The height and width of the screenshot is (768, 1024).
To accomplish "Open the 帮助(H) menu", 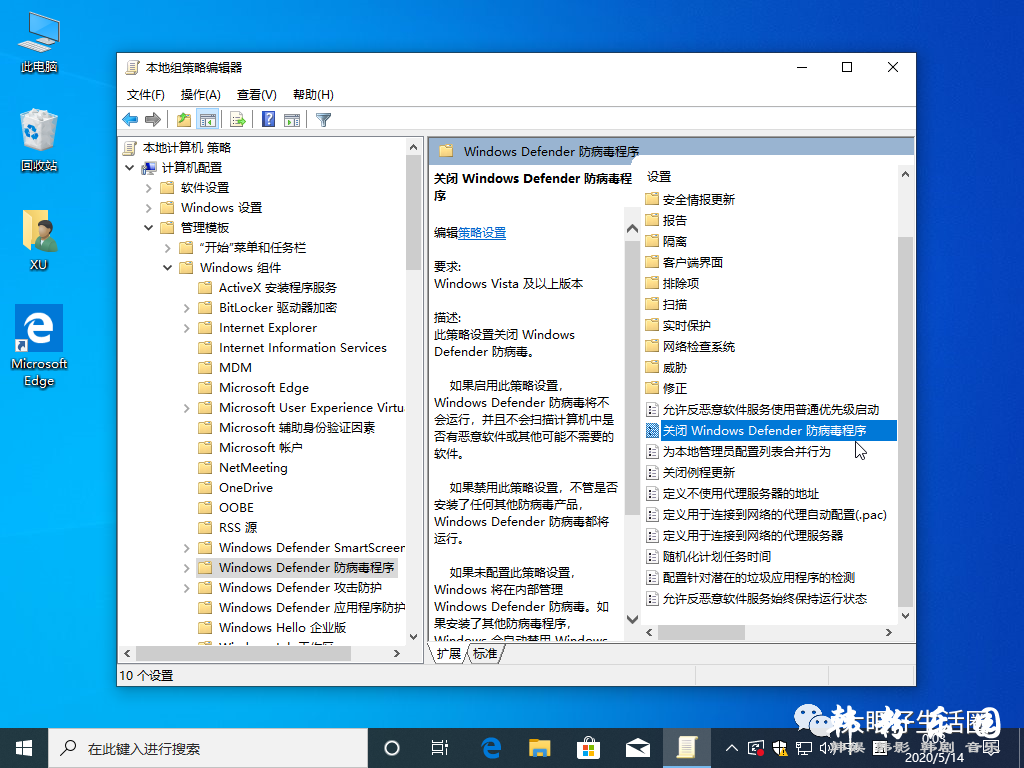I will [x=313, y=95].
